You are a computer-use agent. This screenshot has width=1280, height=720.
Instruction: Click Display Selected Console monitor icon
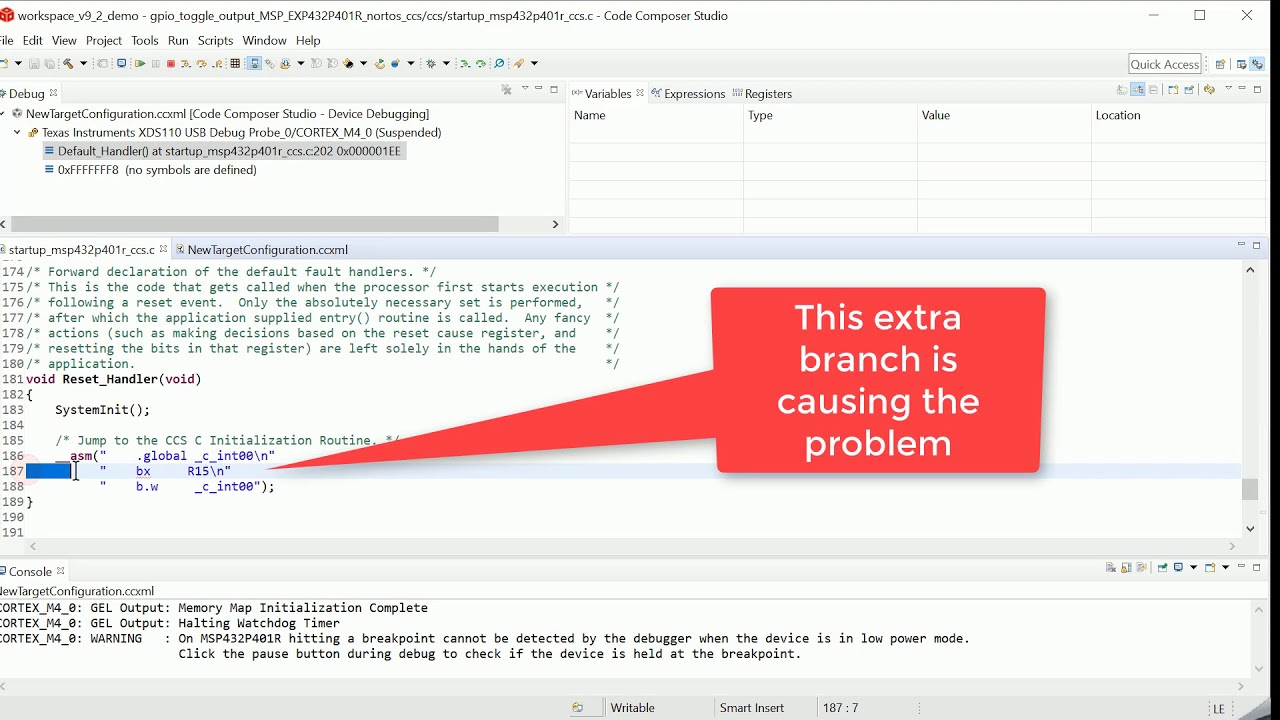coord(1178,567)
